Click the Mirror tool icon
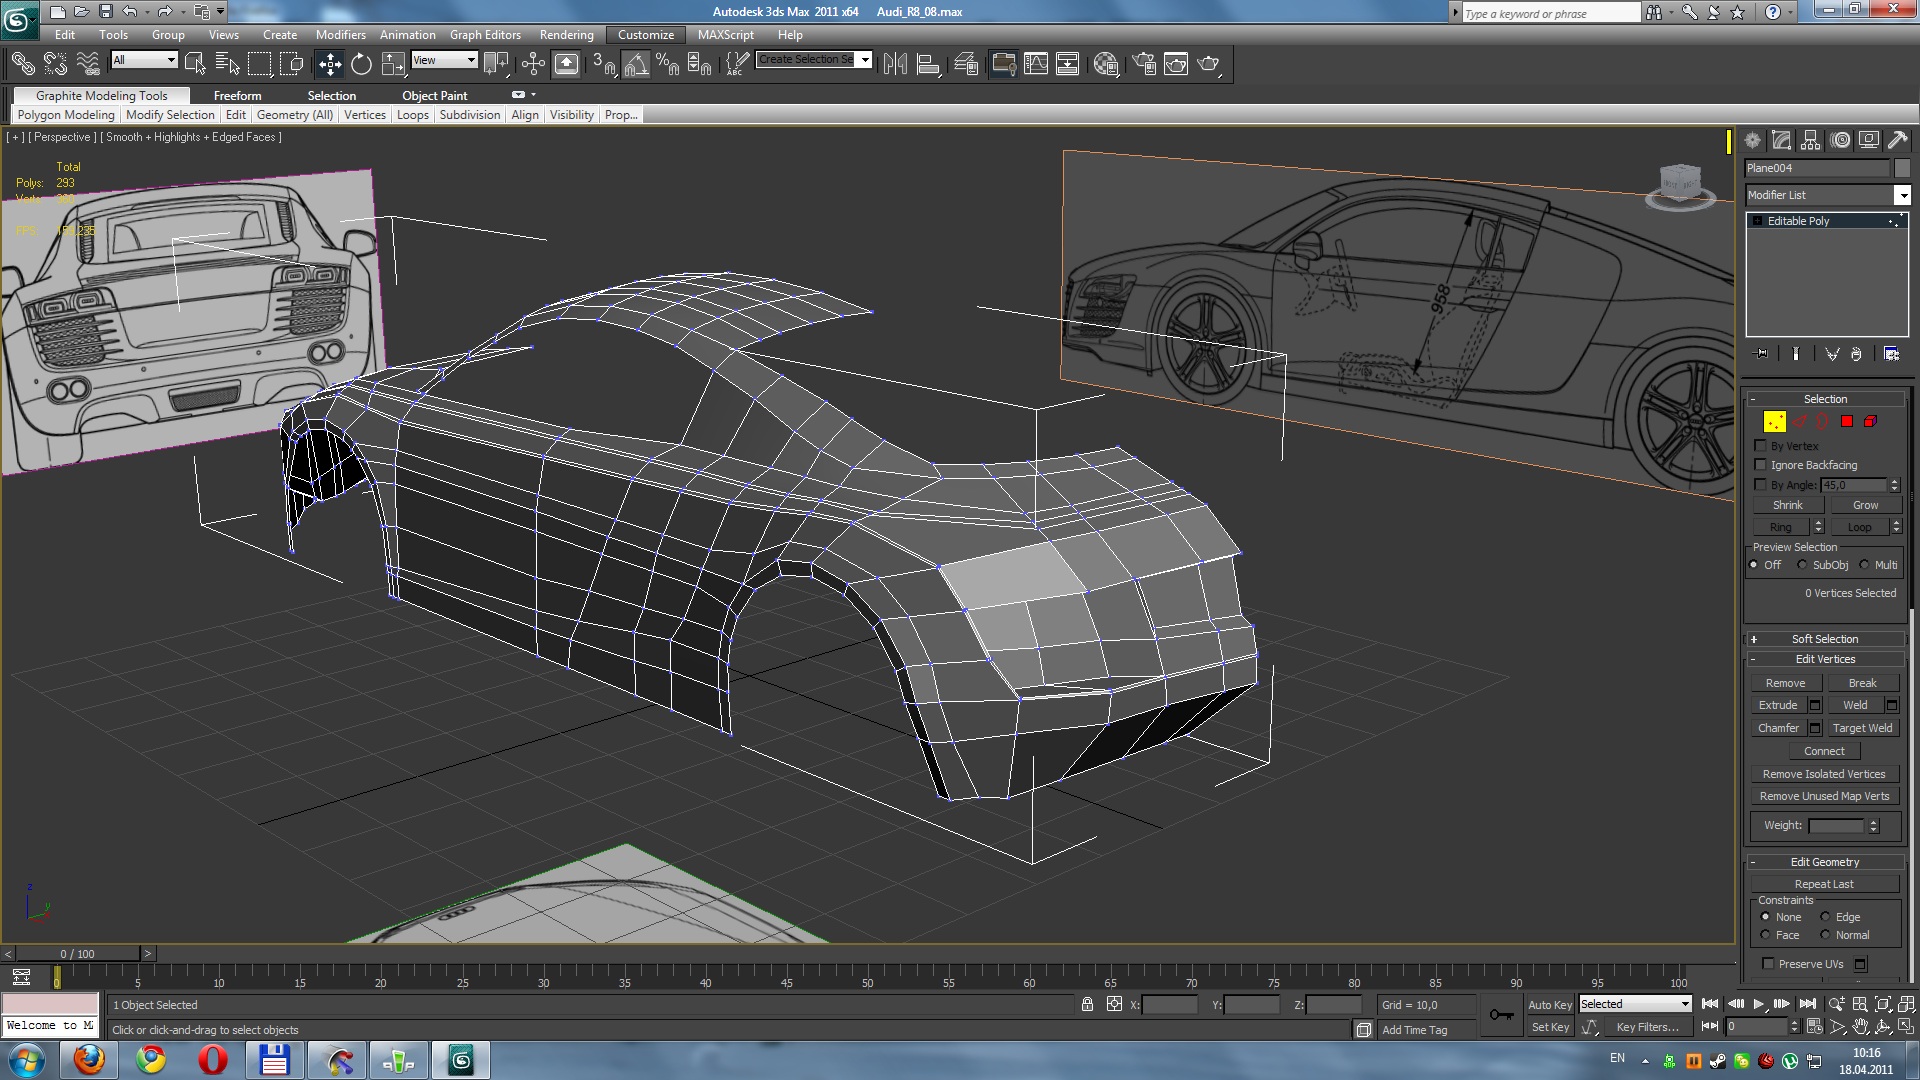Image resolution: width=1920 pixels, height=1080 pixels. click(x=895, y=65)
